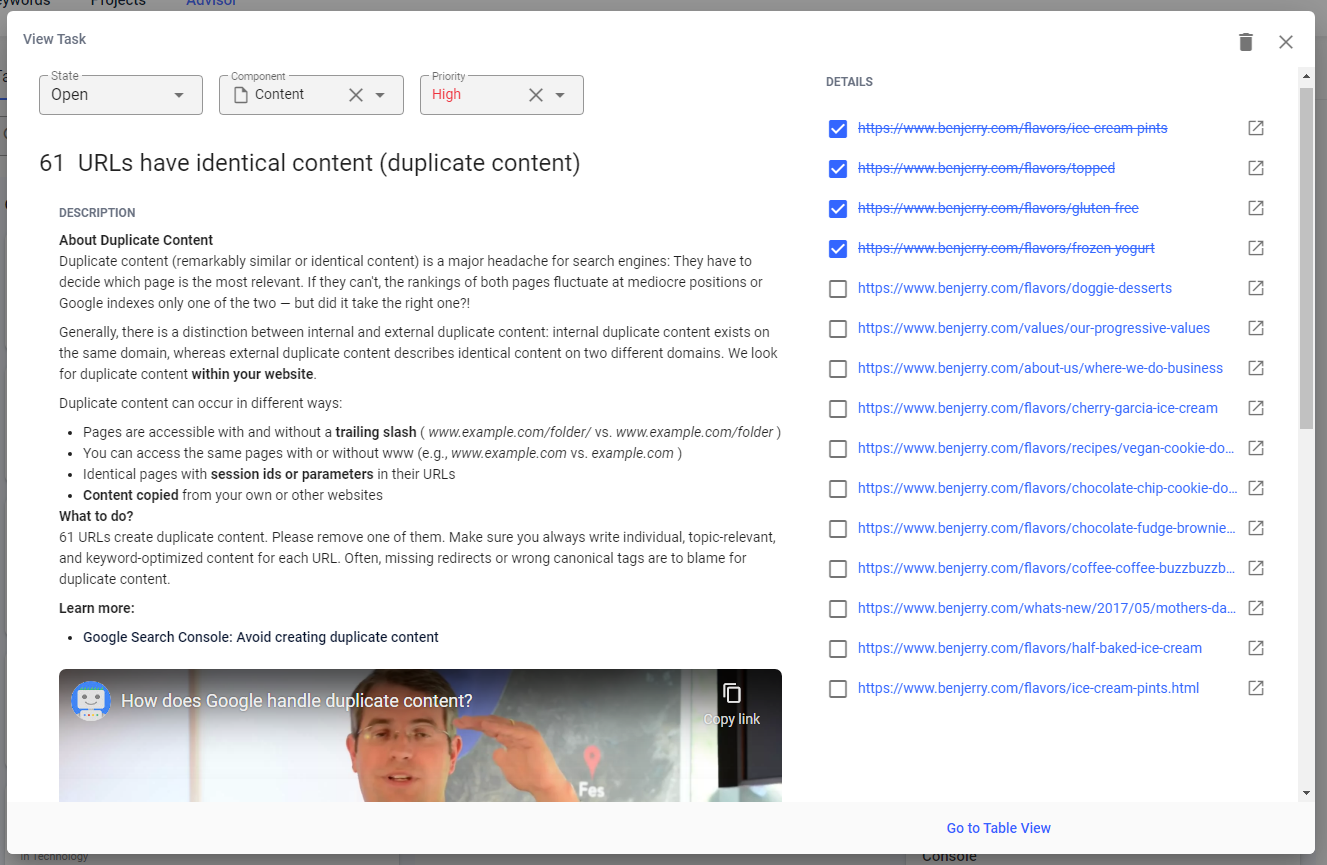The width and height of the screenshot is (1327, 865).
Task: Clear the Content component selection
Action: pos(356,95)
